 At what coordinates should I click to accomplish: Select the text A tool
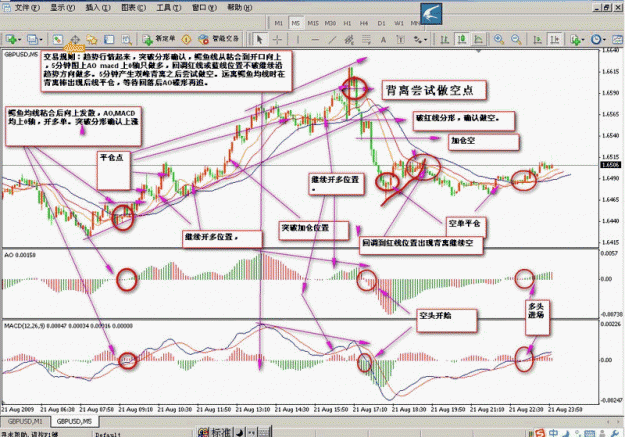click(383, 39)
